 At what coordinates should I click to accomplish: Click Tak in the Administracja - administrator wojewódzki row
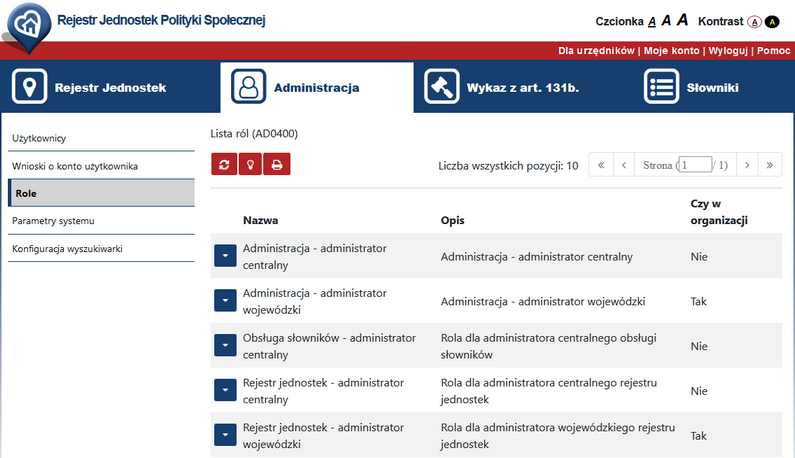click(x=698, y=301)
